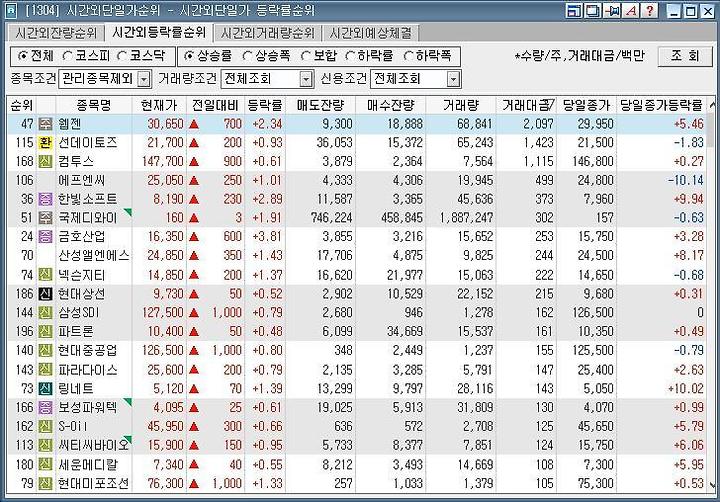Click the green 신 badge beside 컴투스
Viewport: 720px width, 502px height.
click(x=45, y=162)
